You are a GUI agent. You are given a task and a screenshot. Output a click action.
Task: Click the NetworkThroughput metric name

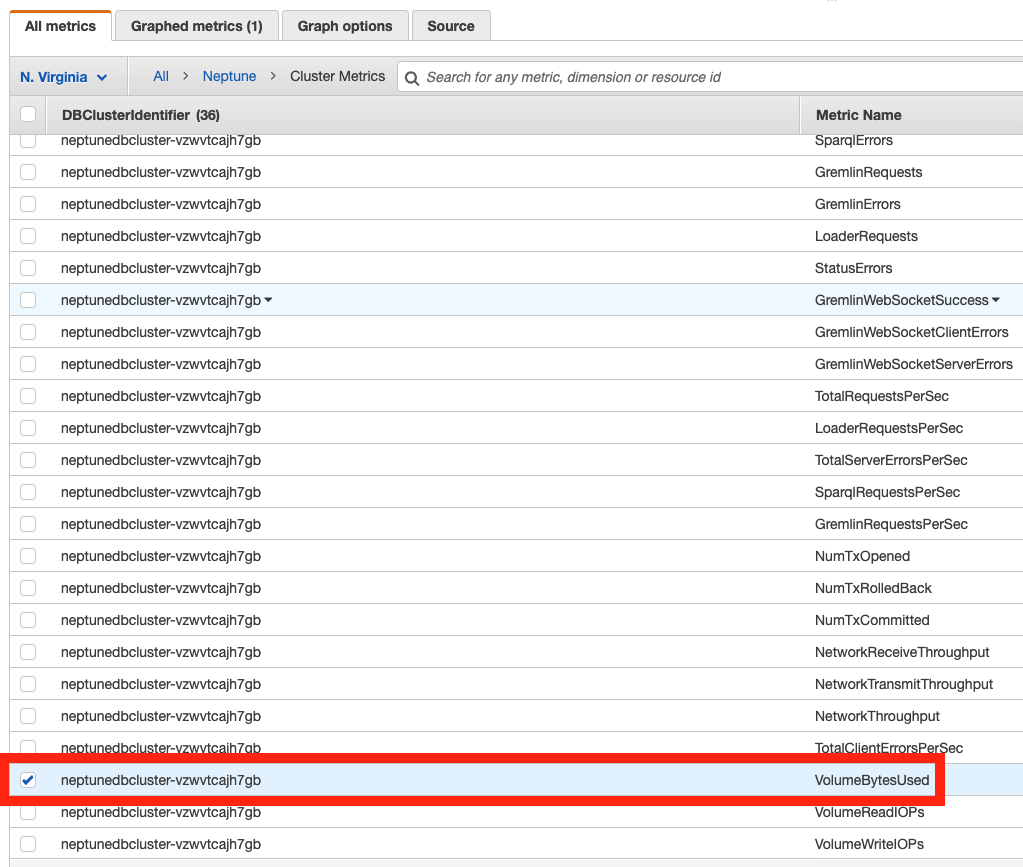pos(877,716)
